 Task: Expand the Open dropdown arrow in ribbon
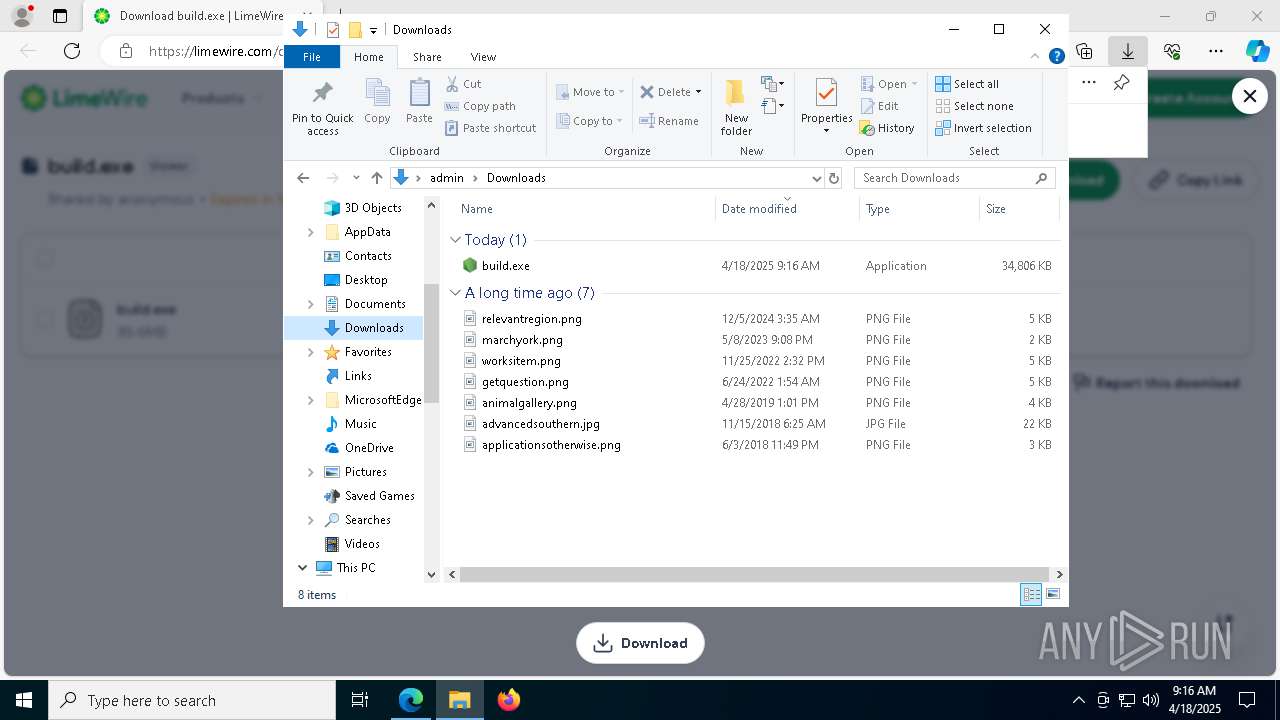914,84
